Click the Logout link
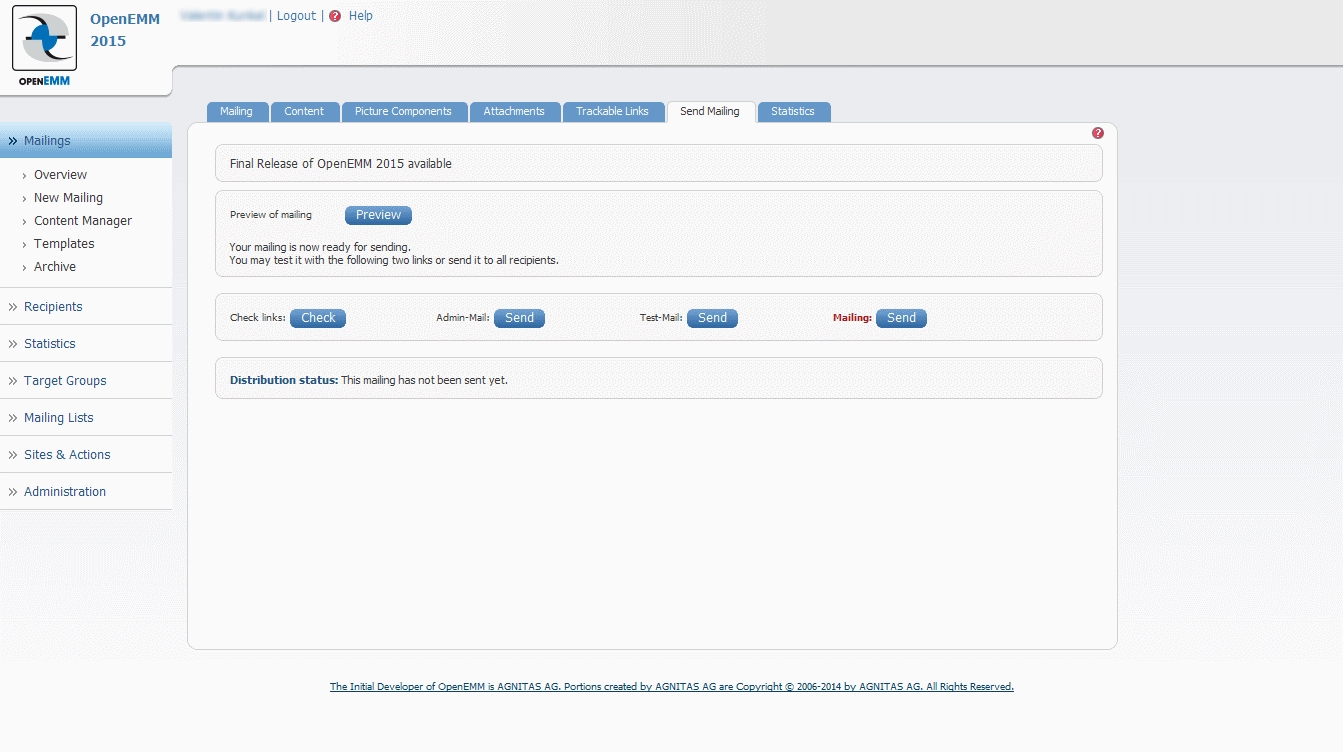This screenshot has width=1343, height=752. click(296, 16)
